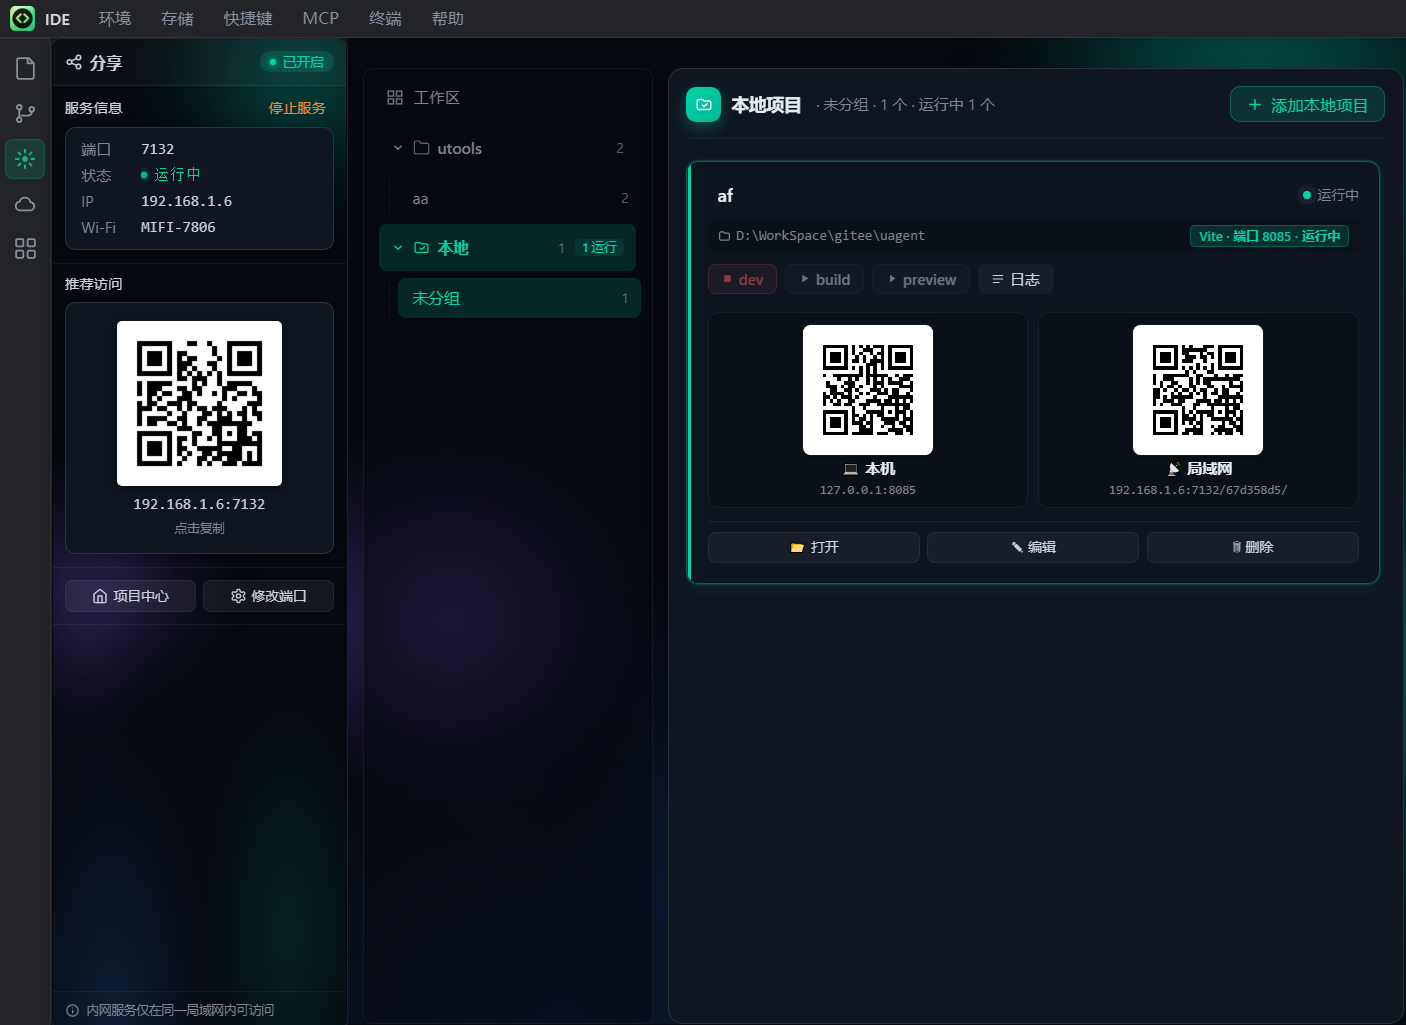The image size is (1406, 1025).
Task: Click the recommended access QR code
Action: [199, 403]
